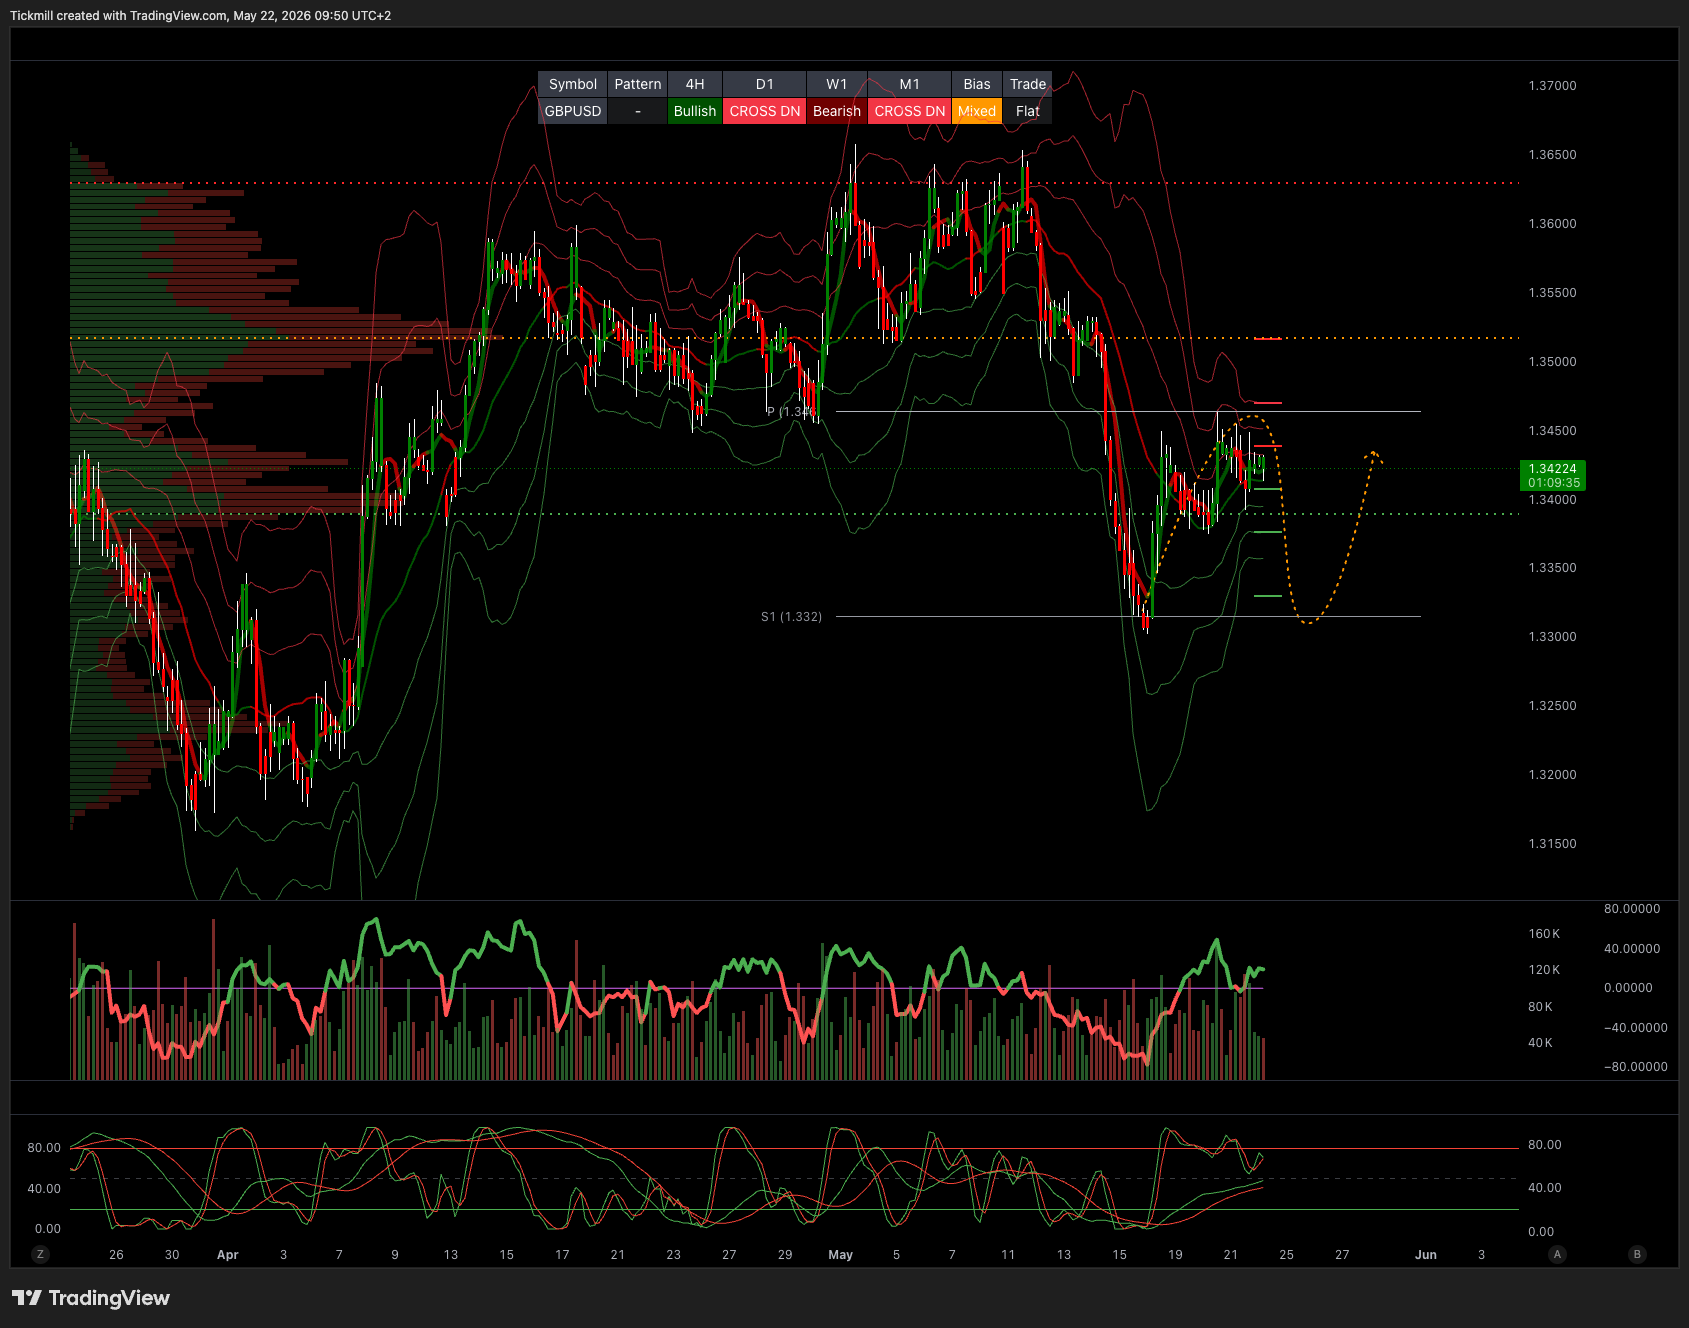Click the 25 date label on the time axis
Viewport: 1689px width, 1328px height.
click(x=1287, y=1255)
